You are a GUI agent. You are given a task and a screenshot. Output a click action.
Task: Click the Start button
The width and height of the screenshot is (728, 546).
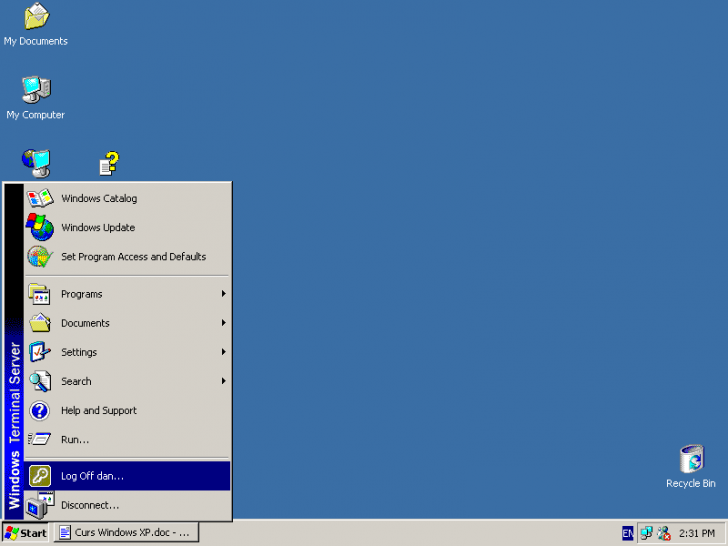coord(26,533)
